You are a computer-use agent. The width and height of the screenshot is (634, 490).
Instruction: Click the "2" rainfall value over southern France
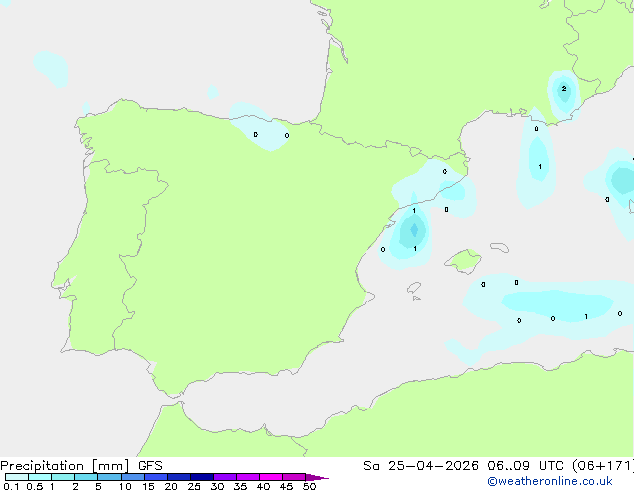pos(564,89)
